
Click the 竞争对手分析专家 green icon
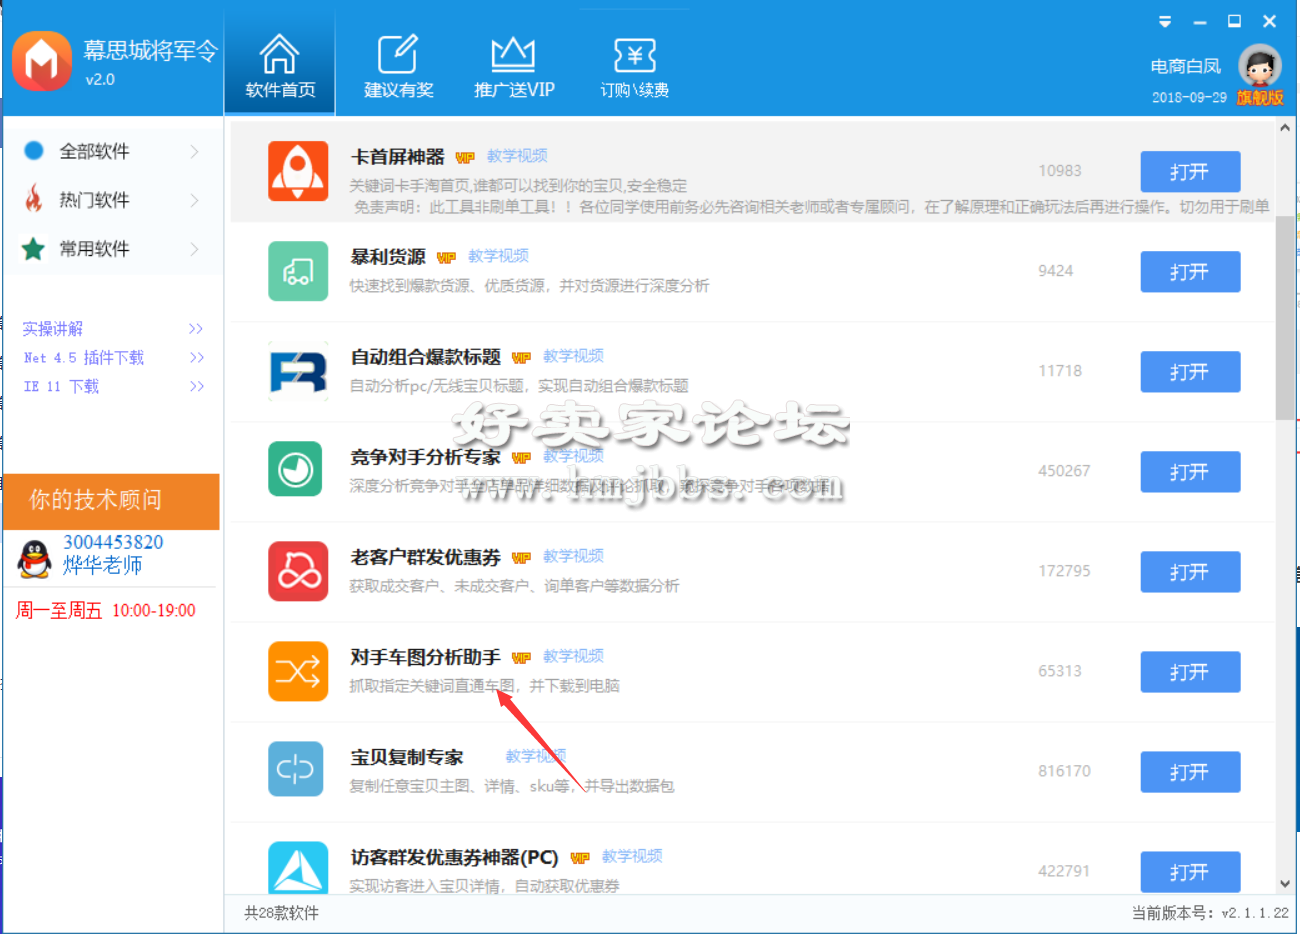point(296,470)
